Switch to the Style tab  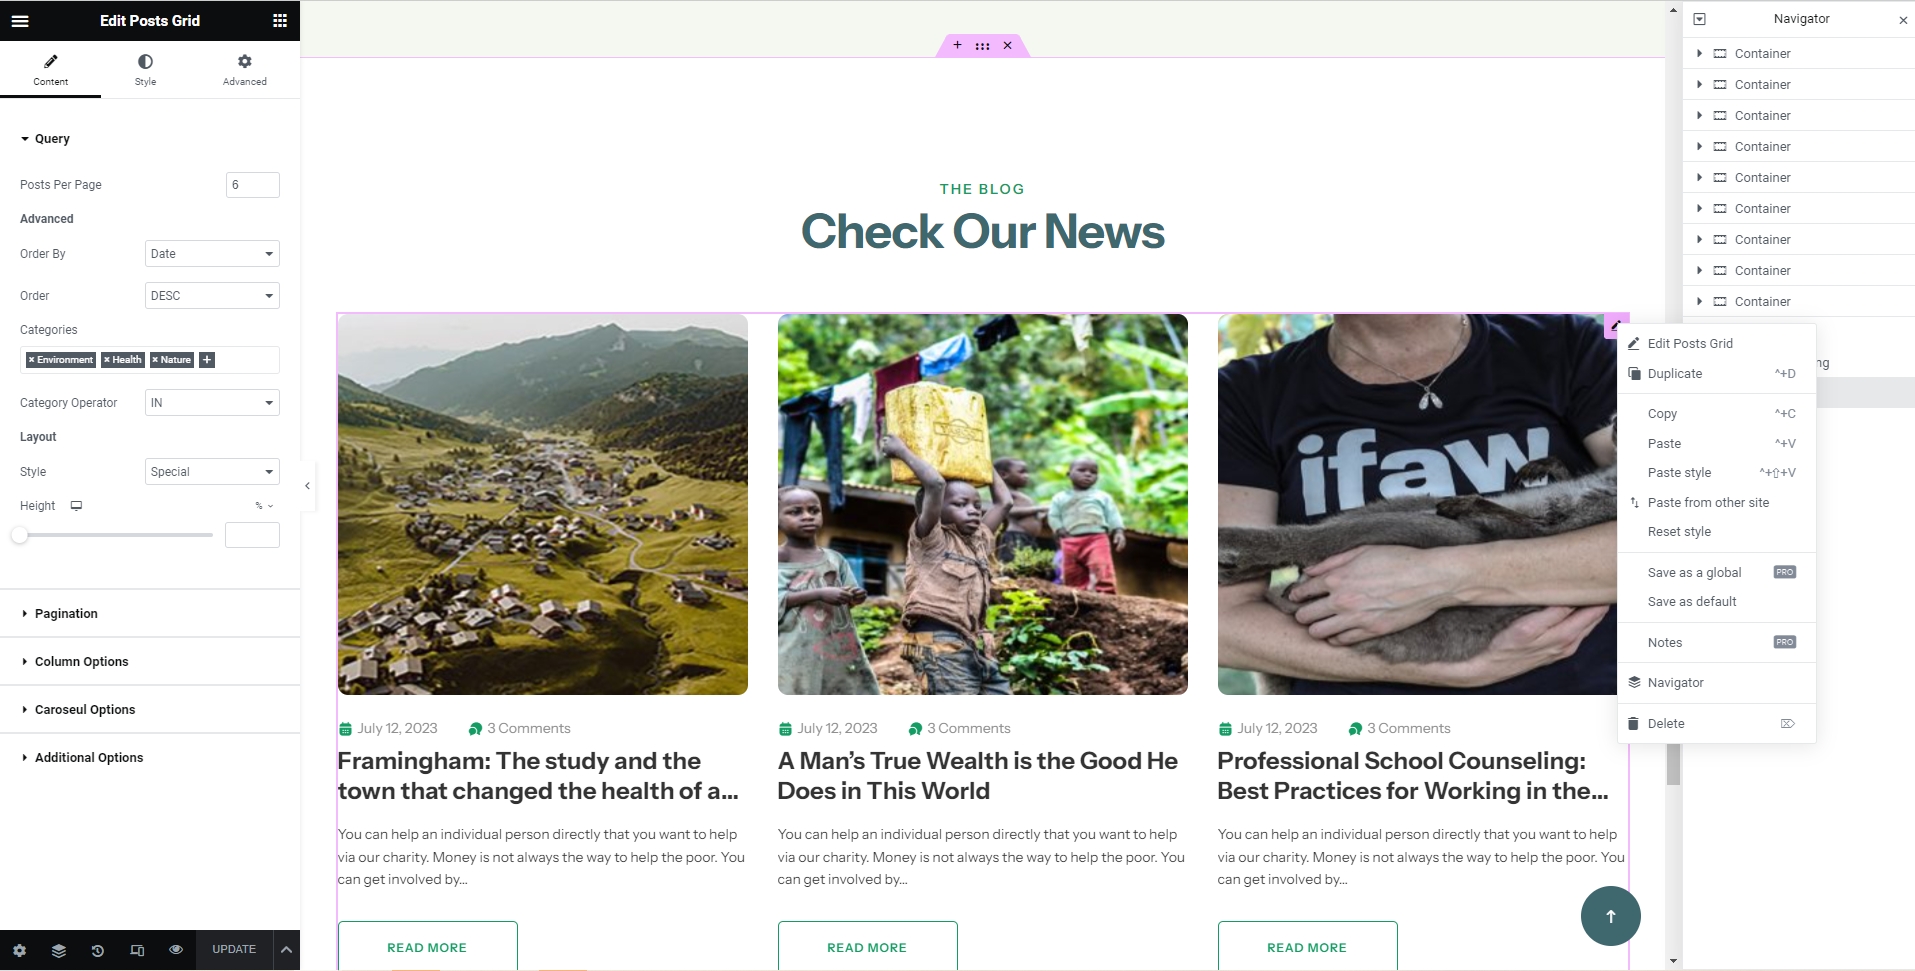coord(145,70)
